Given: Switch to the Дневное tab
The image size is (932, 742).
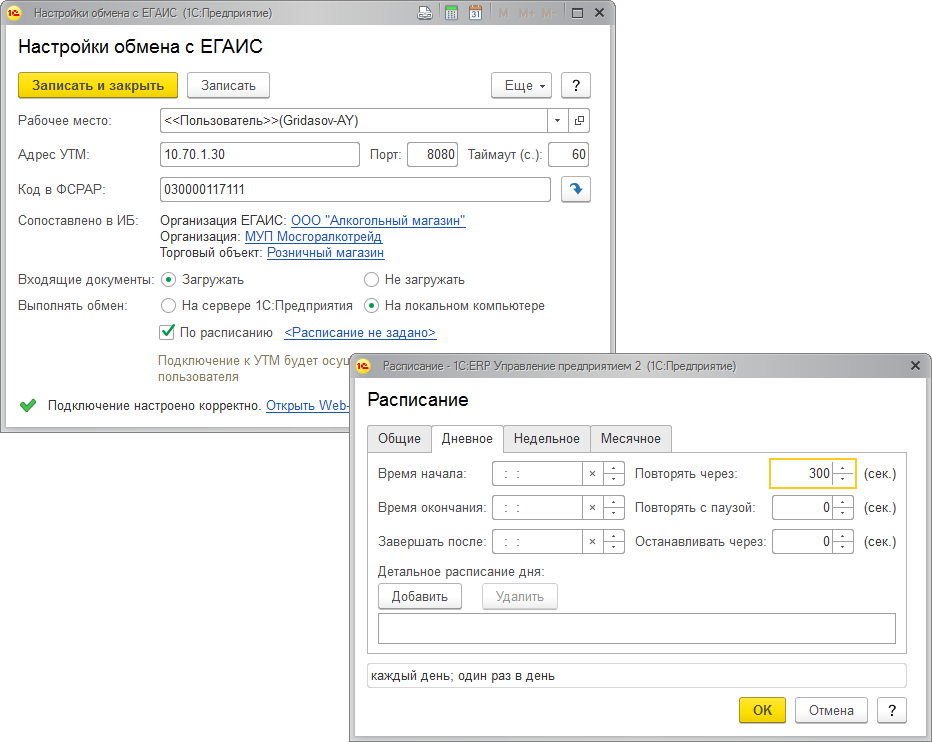Looking at the screenshot, I should click(x=467, y=439).
